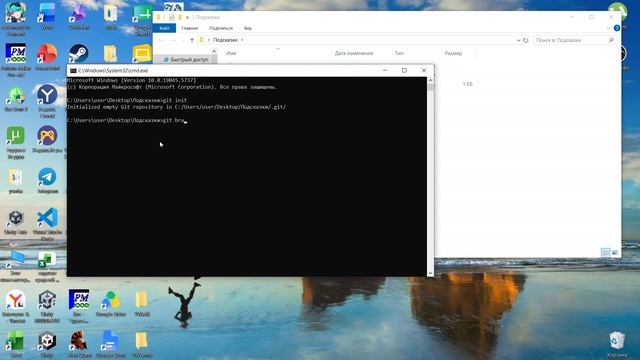640x360 pixels.
Task: Open the bottom-row green Excel shortcut
Action: (x=16, y=341)
